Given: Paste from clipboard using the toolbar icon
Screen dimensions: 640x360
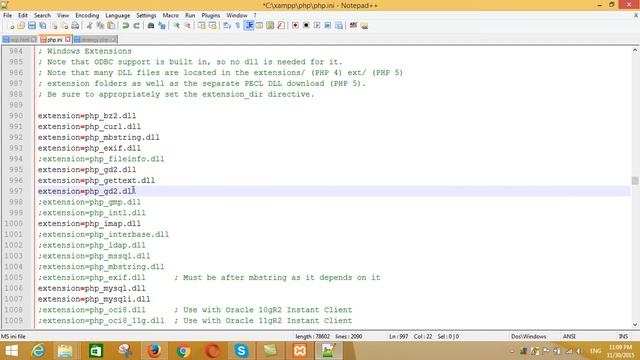Looking at the screenshot, I should click(x=111, y=26).
